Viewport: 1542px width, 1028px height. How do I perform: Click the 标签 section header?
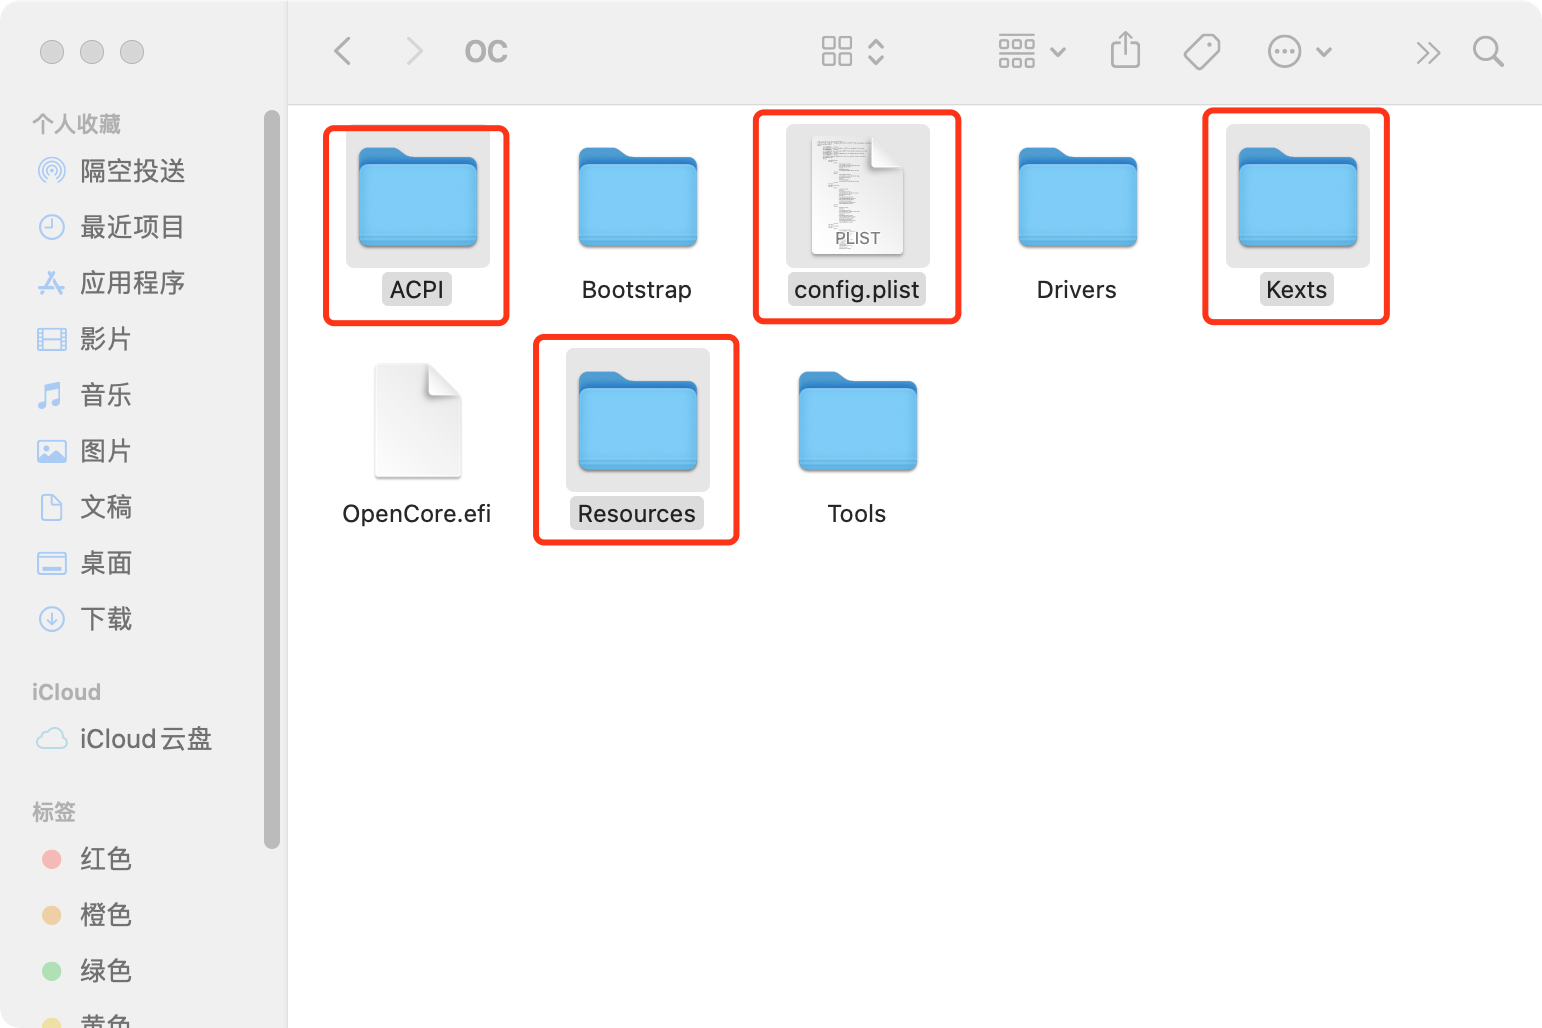click(x=54, y=812)
